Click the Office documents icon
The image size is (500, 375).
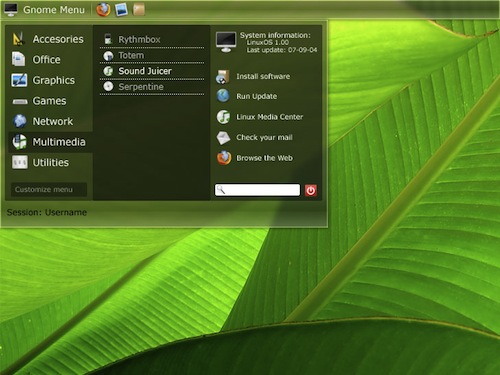[x=19, y=59]
